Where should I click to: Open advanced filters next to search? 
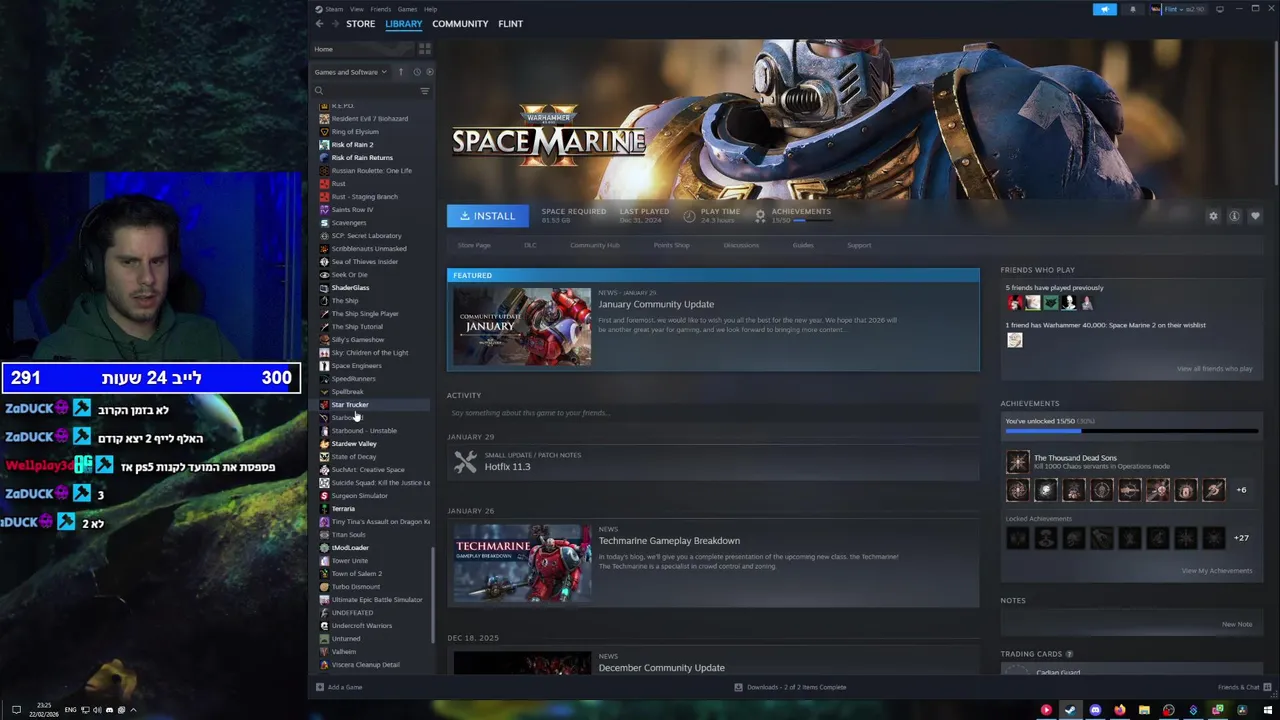[x=424, y=91]
